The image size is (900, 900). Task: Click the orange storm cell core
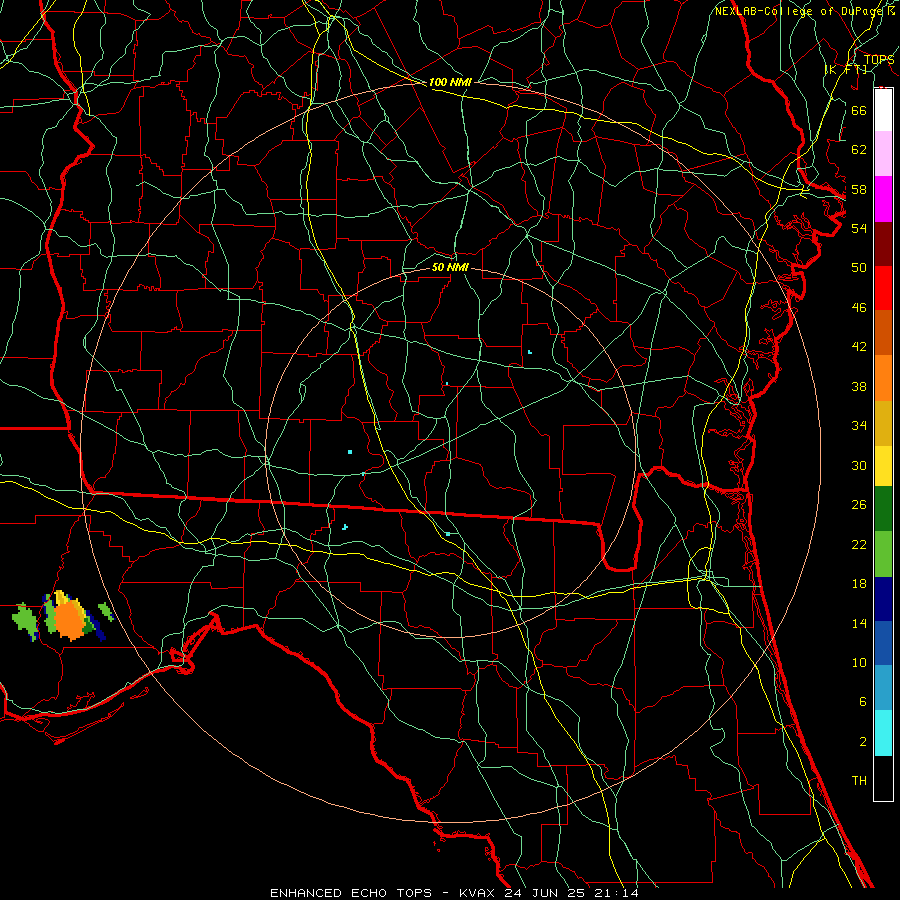pos(69,619)
